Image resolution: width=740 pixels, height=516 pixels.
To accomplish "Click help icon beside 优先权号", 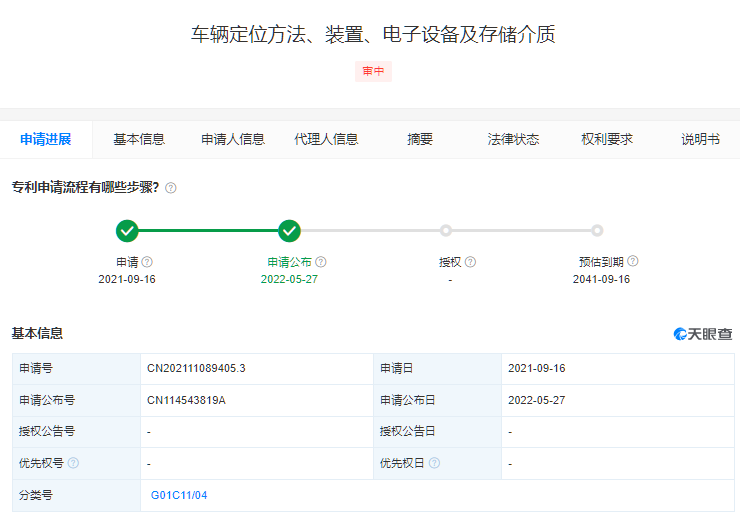I will (73, 463).
